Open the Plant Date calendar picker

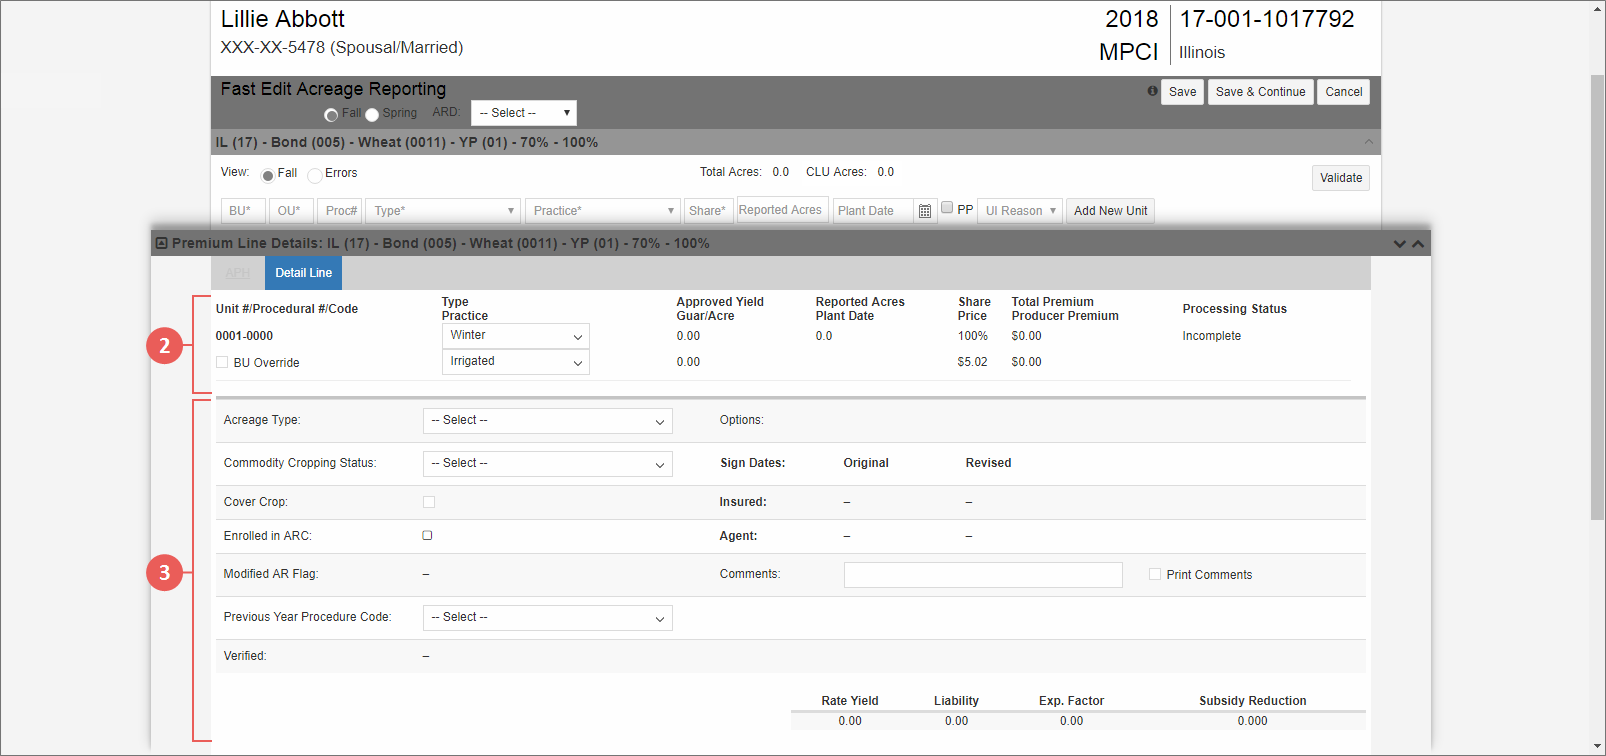tap(925, 211)
